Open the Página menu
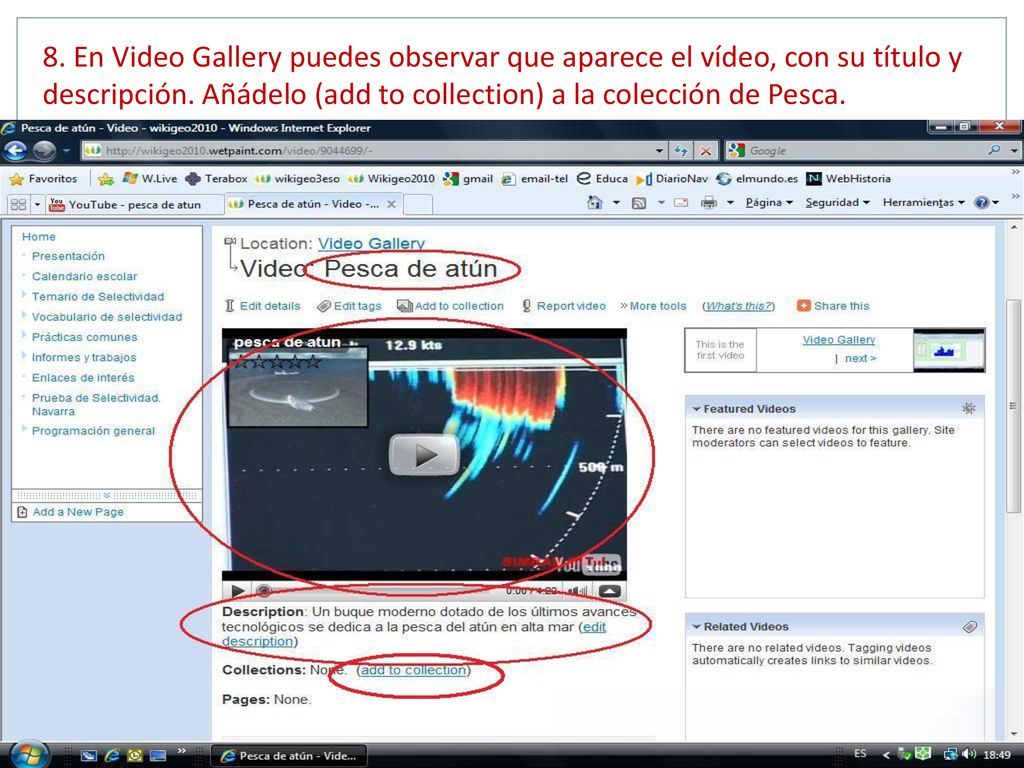This screenshot has width=1024, height=768. [x=769, y=202]
